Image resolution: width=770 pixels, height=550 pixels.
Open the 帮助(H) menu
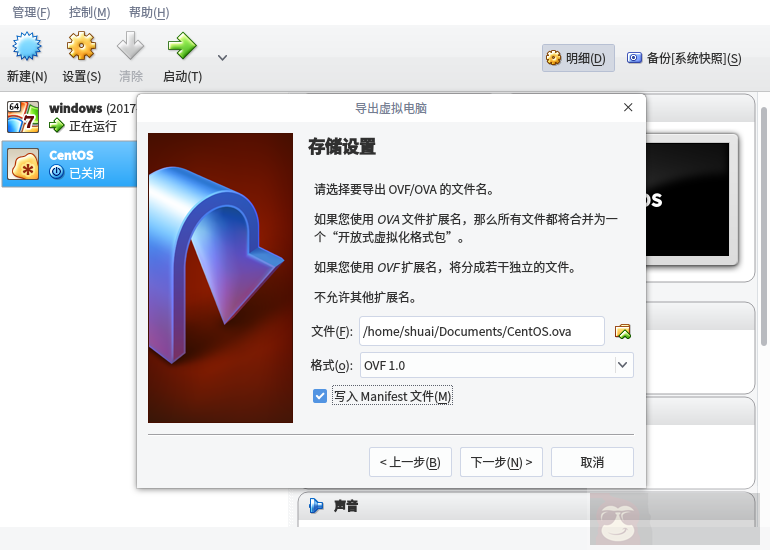tap(149, 12)
